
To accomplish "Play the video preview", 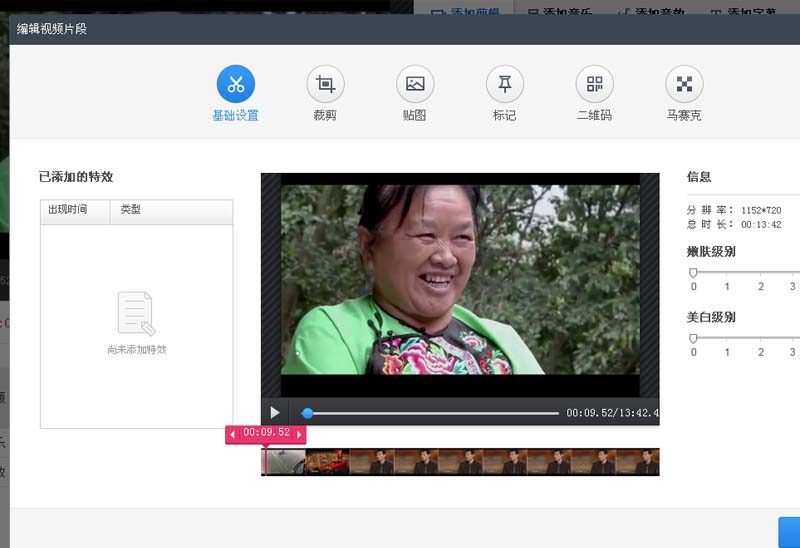I will tap(274, 412).
